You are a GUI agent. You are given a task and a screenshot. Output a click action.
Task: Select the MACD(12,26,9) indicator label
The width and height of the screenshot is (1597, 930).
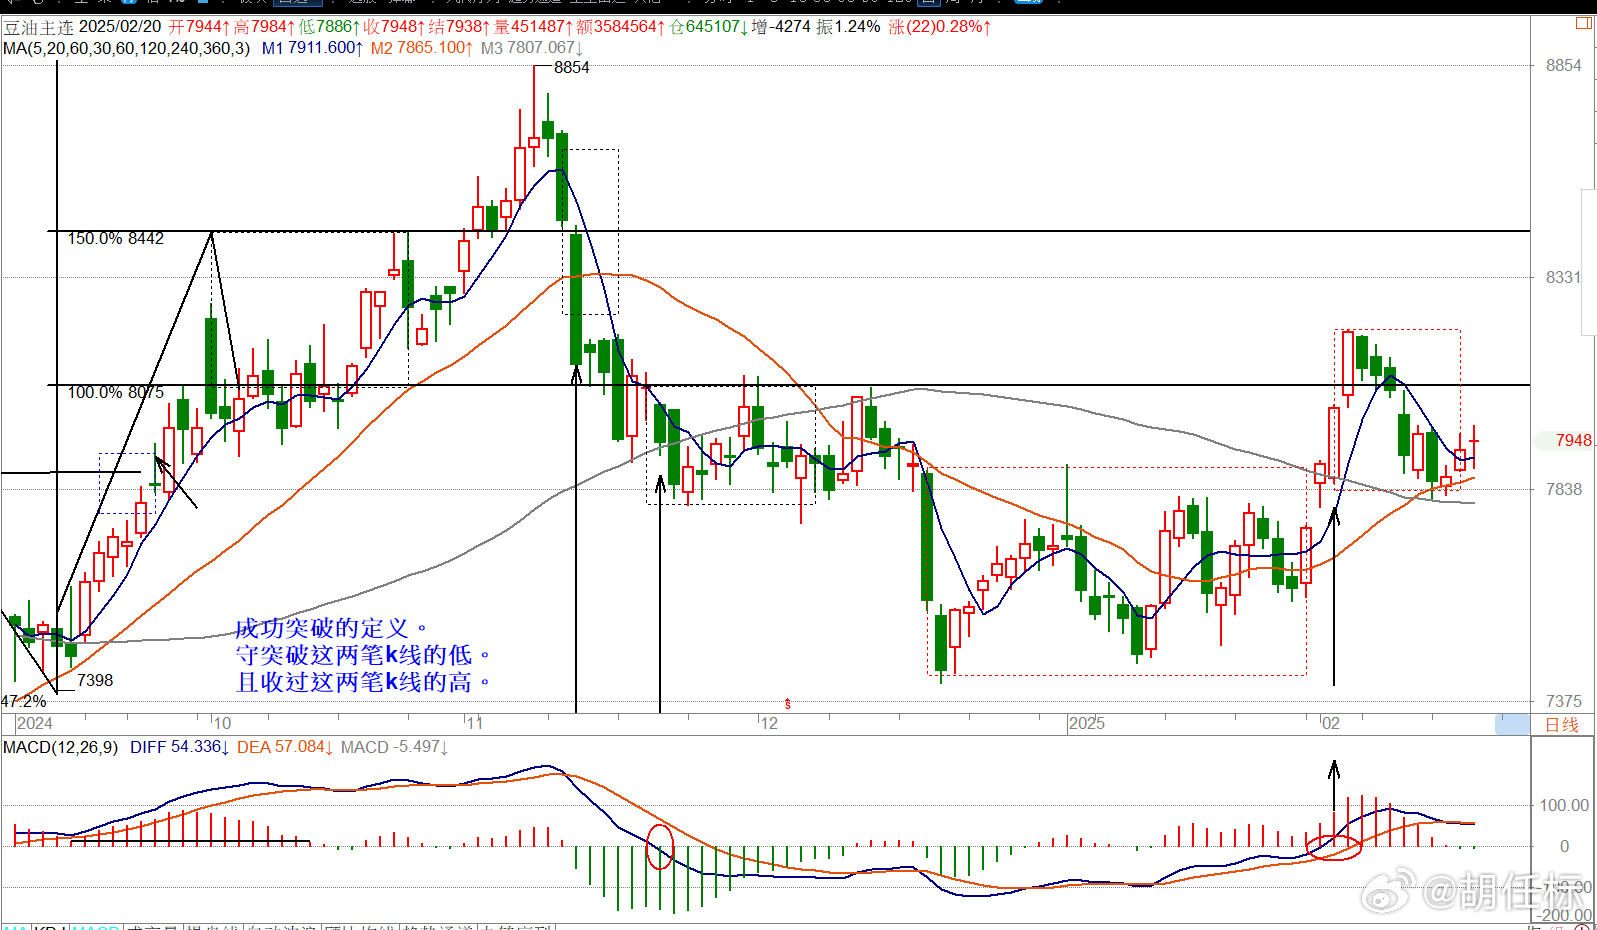click(60, 747)
